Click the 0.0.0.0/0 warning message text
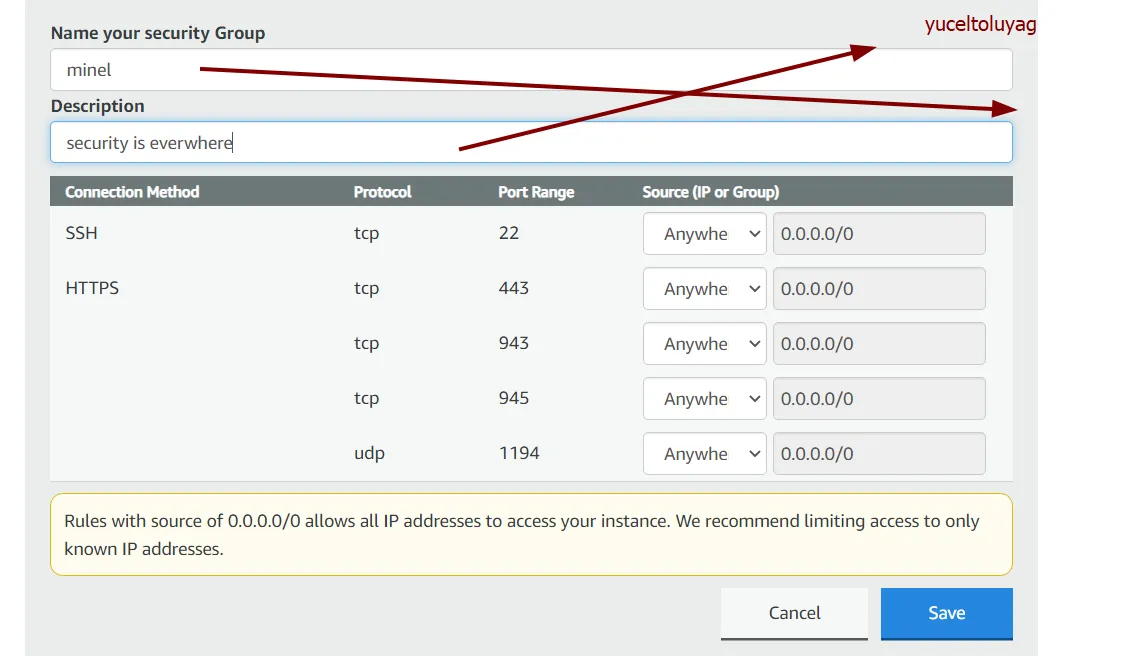The height and width of the screenshot is (656, 1136). [x=522, y=535]
